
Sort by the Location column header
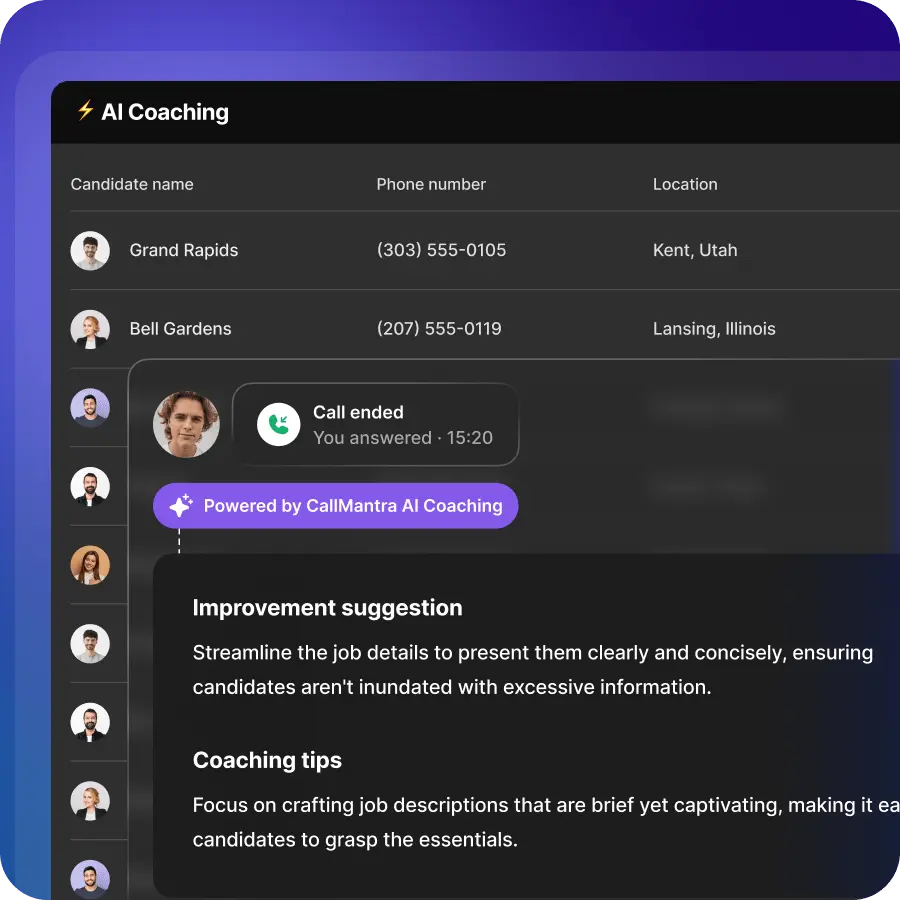[x=685, y=184]
